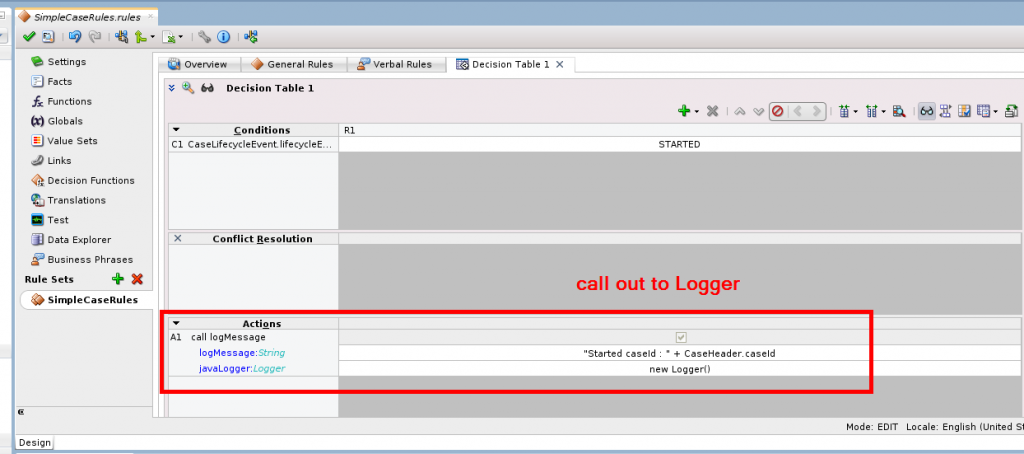Click the sync icon after the info icon

pos(251,37)
